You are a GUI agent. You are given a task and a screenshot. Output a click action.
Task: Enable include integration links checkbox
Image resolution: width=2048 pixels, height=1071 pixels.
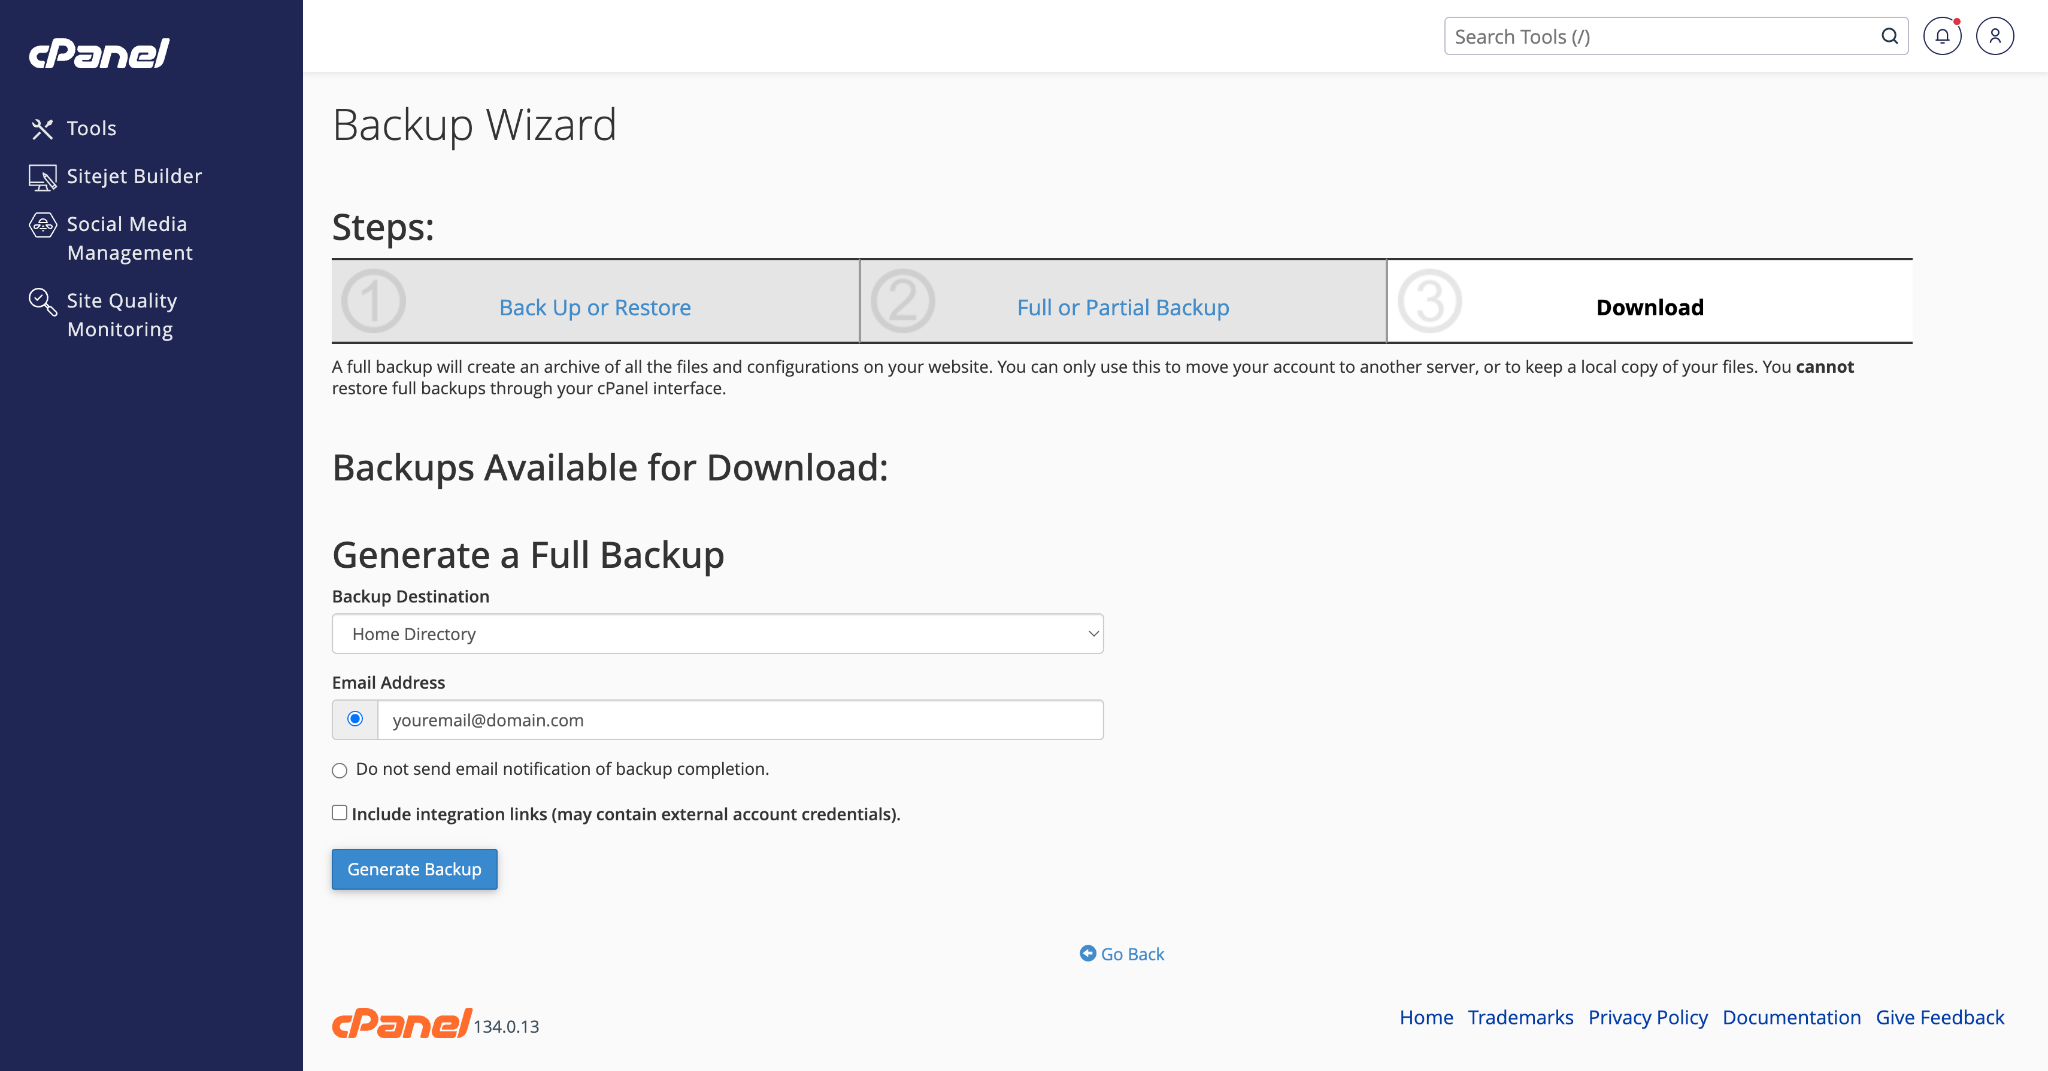pyautogui.click(x=340, y=813)
